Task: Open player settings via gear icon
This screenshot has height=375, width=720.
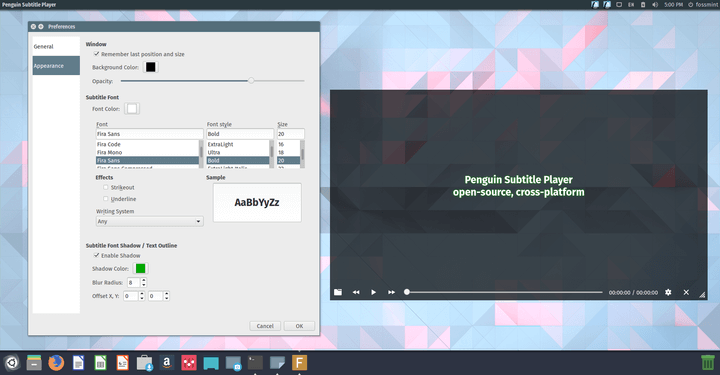Action: pyautogui.click(x=668, y=292)
